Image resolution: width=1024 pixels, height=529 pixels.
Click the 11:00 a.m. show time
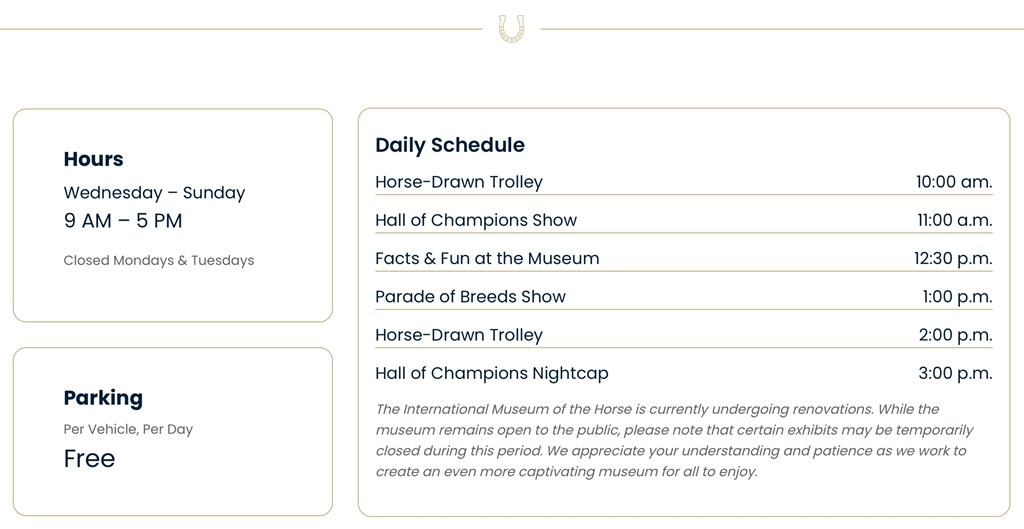point(954,220)
